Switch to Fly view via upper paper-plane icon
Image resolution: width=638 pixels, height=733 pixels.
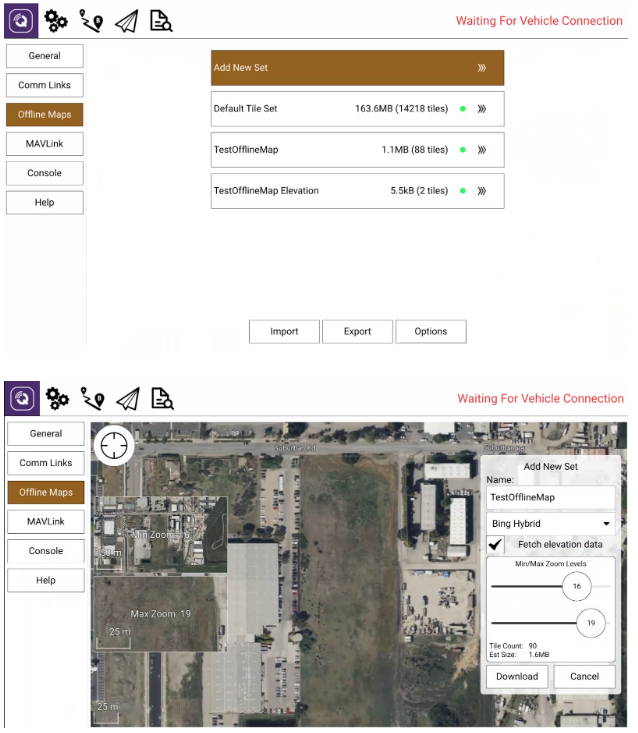point(126,20)
